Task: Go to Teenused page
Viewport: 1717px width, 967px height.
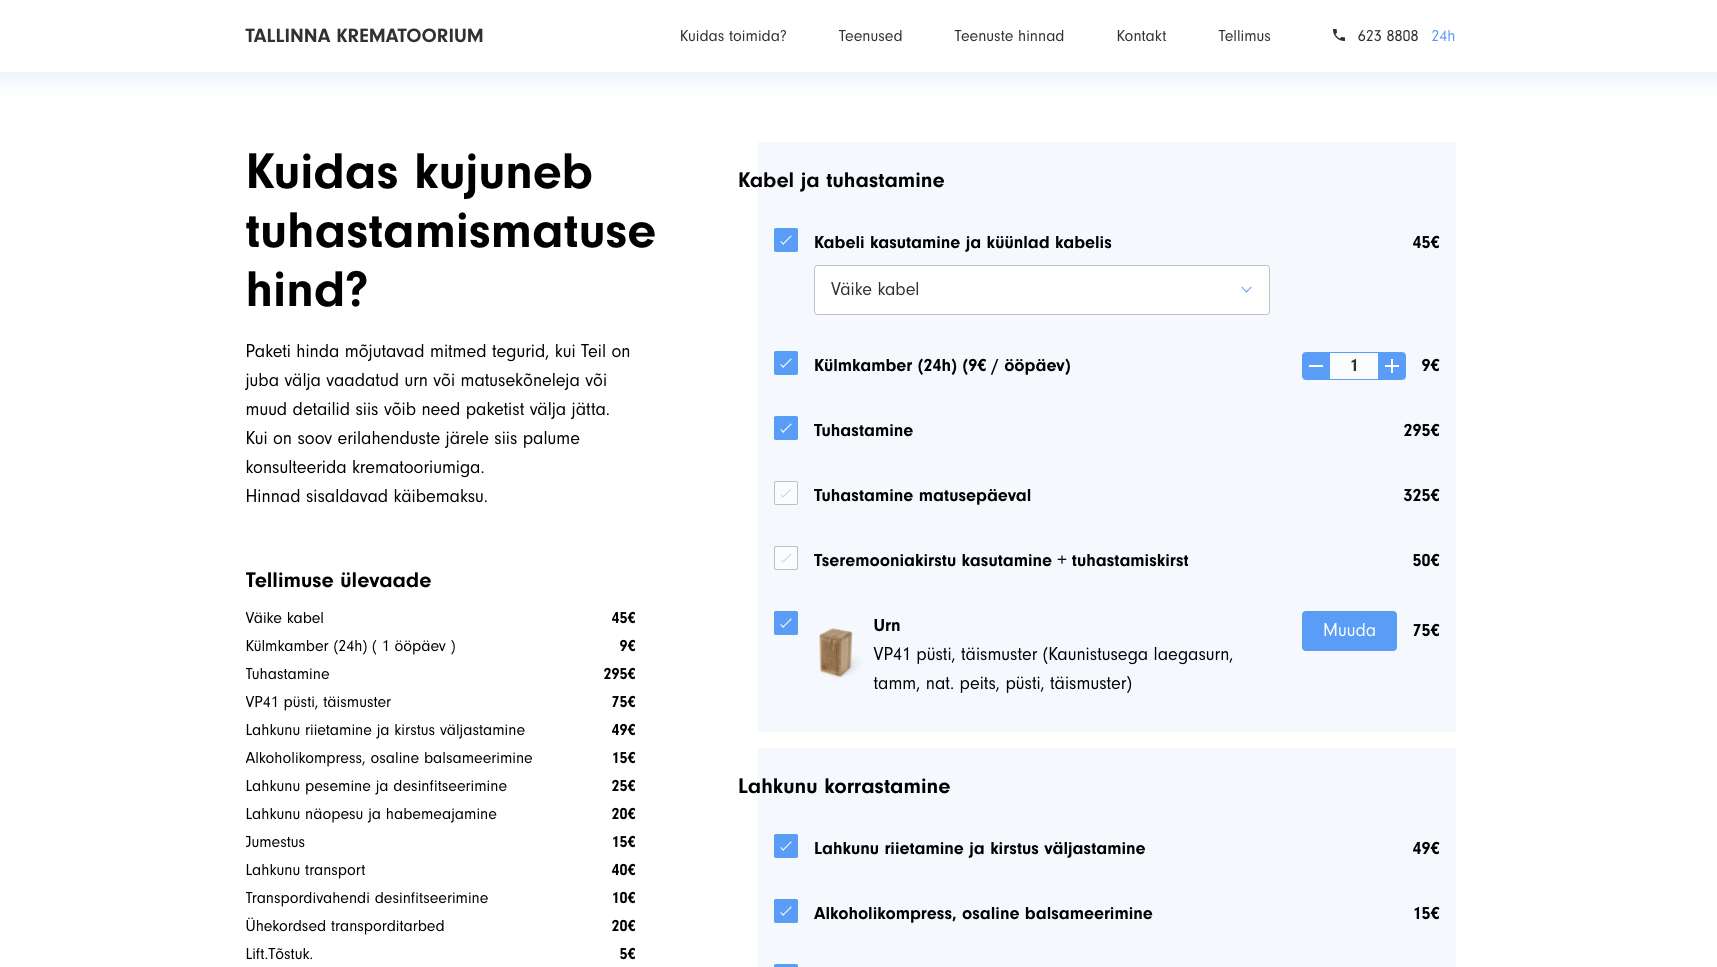Action: pos(870,36)
